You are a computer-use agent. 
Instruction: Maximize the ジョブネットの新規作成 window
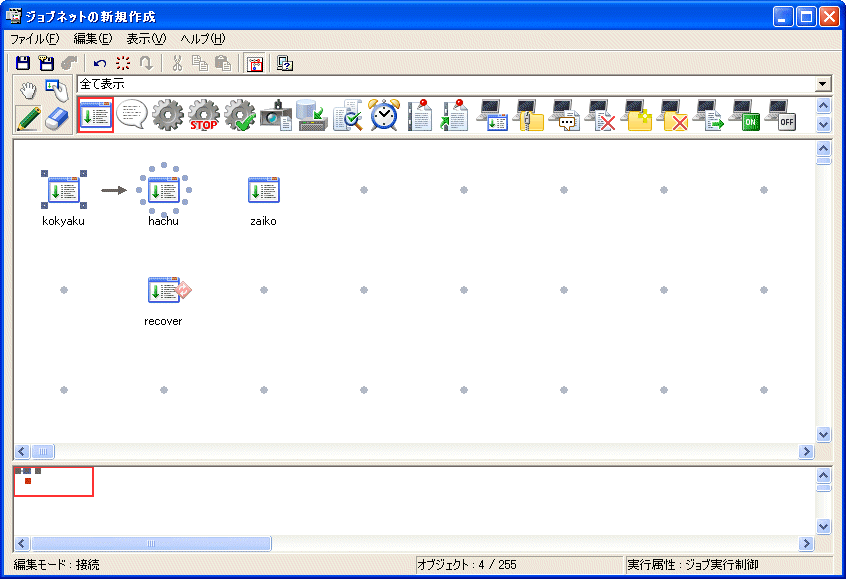806,17
